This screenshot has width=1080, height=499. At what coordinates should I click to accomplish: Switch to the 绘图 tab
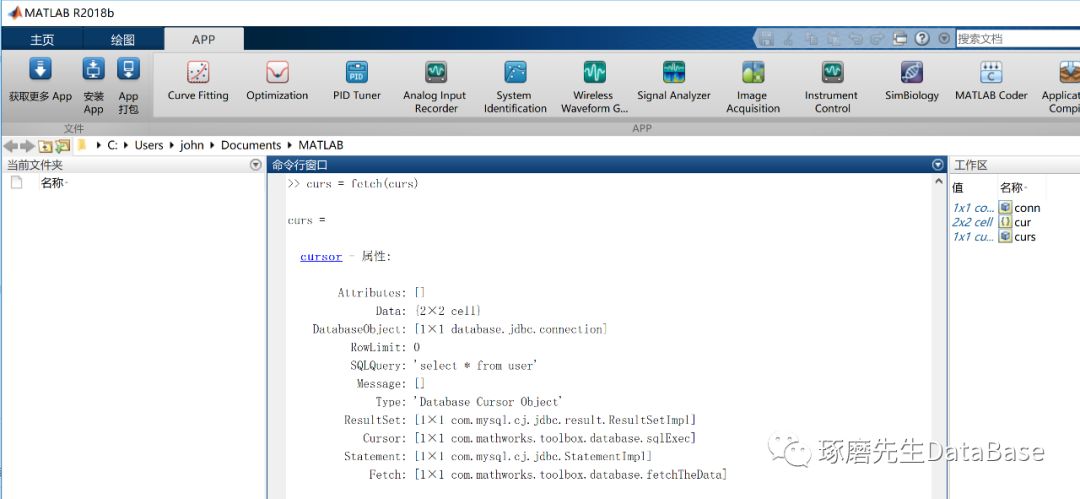[123, 39]
